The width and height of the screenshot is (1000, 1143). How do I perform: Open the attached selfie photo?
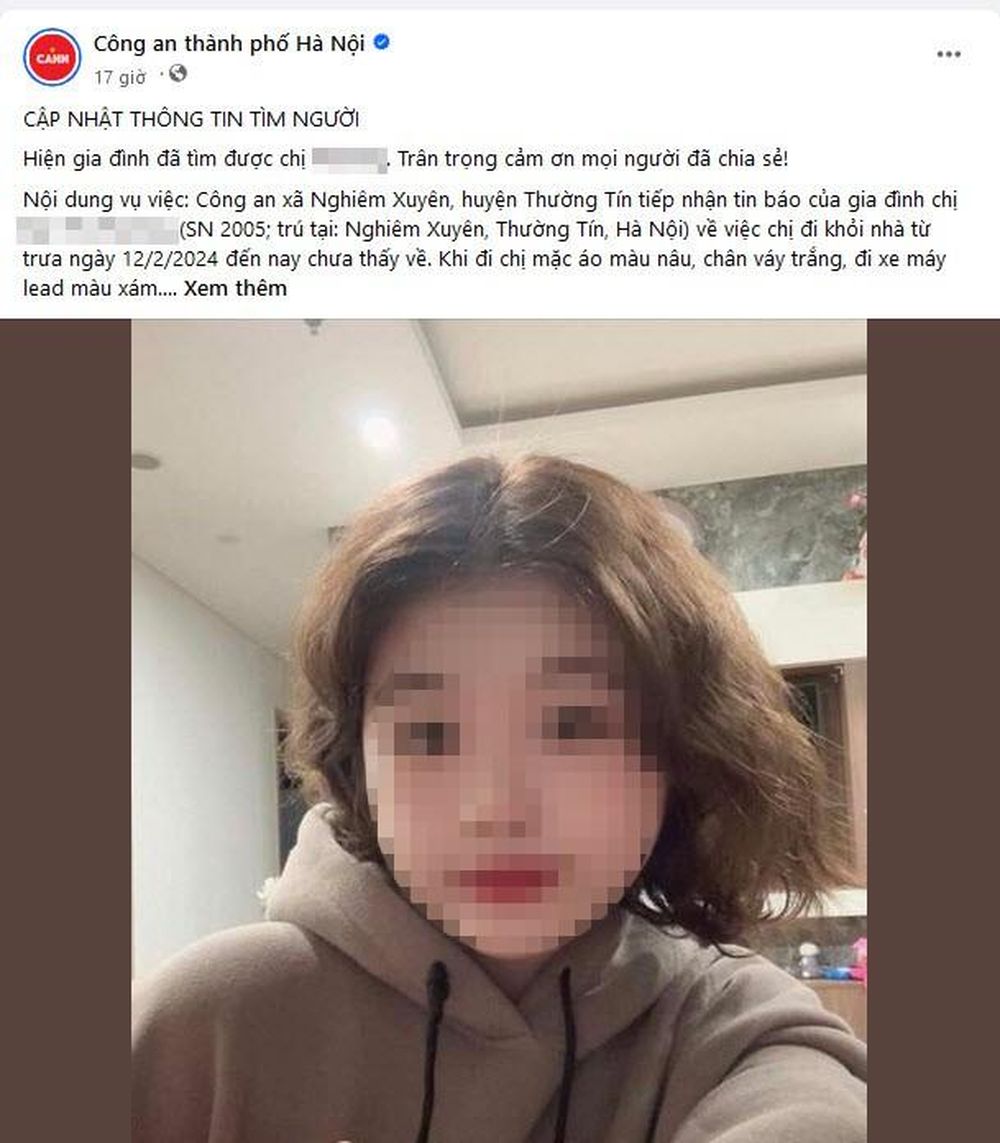499,730
